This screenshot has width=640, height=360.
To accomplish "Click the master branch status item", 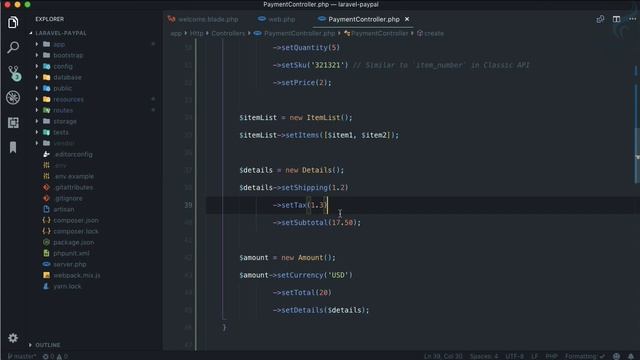I will (x=22, y=356).
